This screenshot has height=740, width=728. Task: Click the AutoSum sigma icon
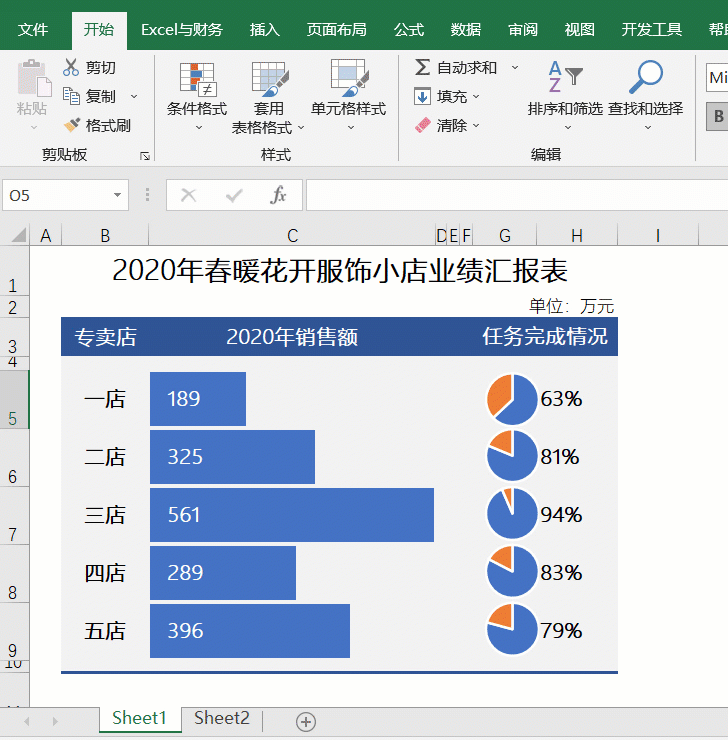(x=422, y=67)
